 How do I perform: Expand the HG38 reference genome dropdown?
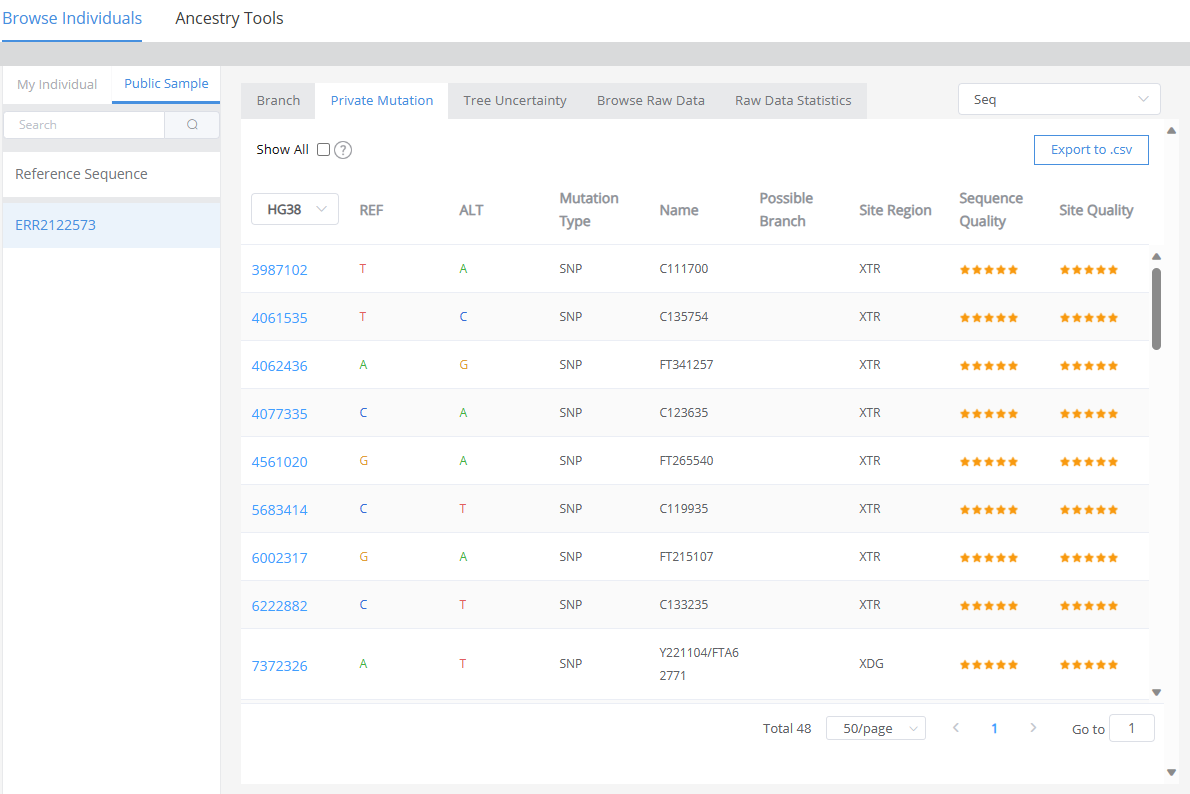point(295,209)
